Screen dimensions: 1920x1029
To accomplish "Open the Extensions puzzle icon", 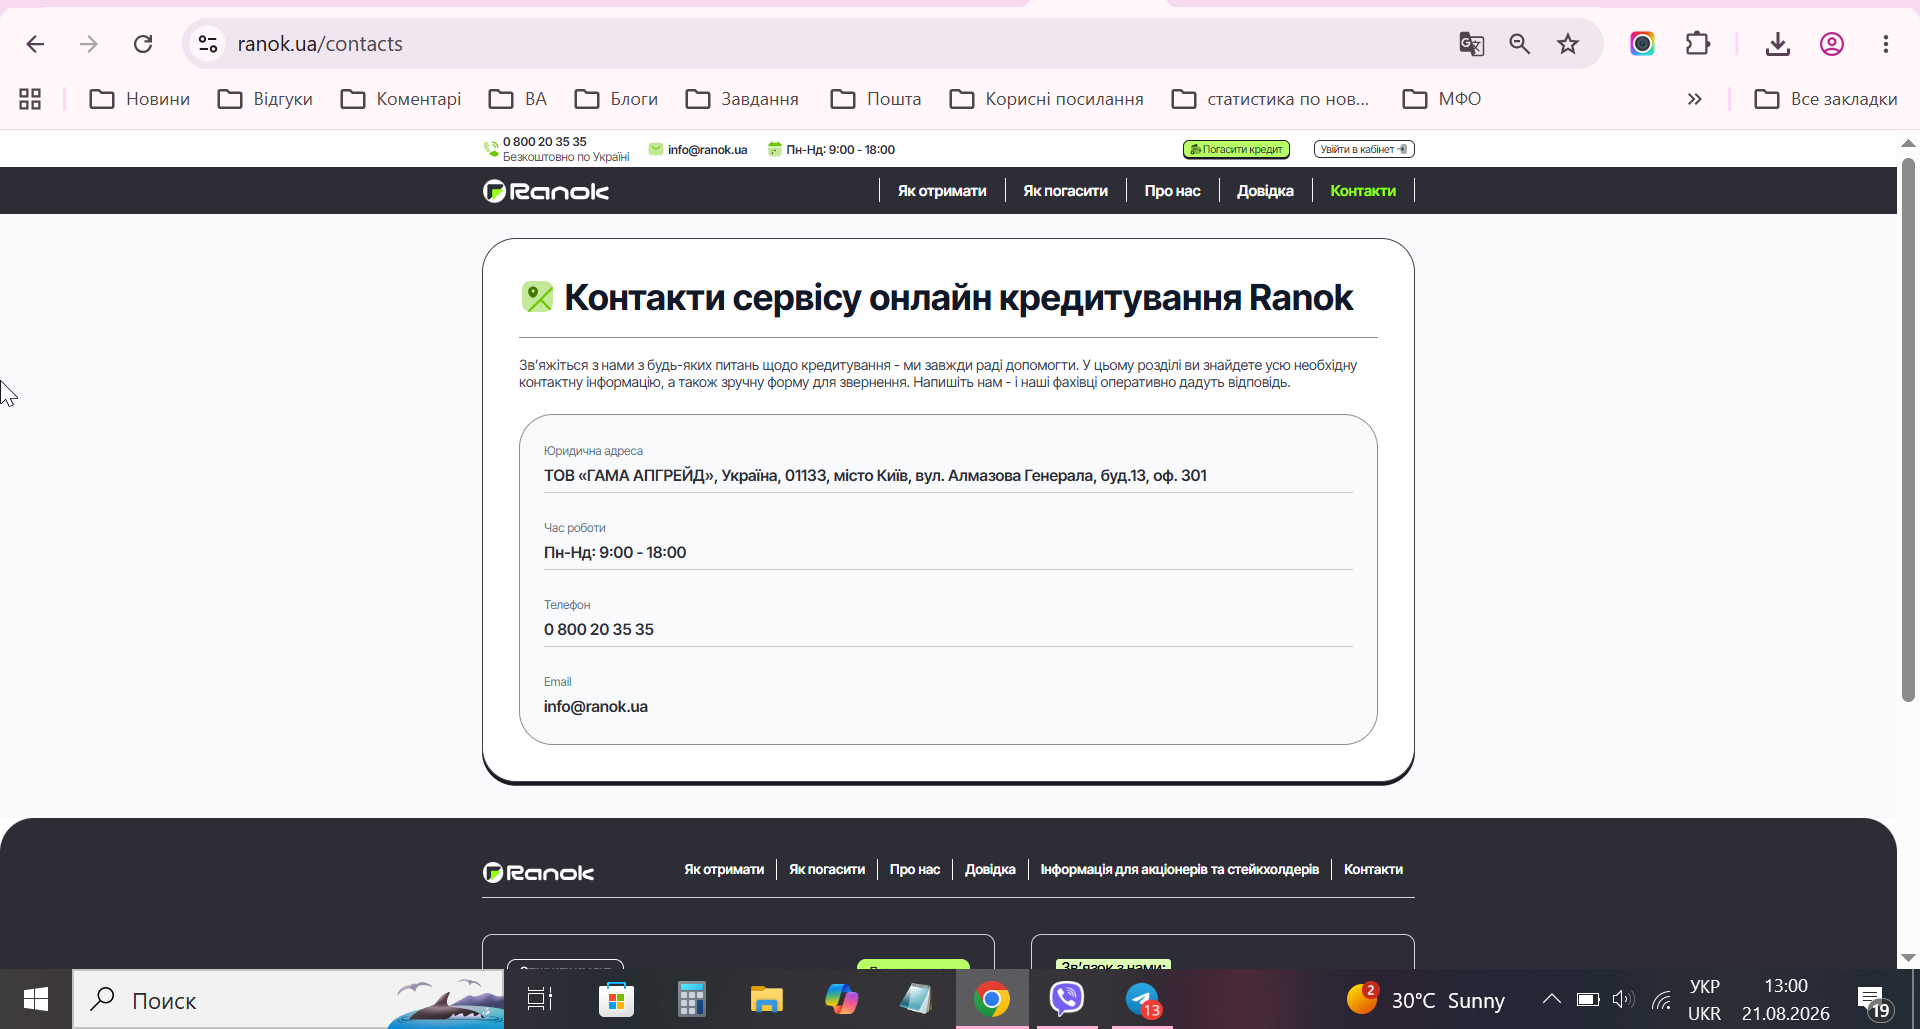I will (x=1698, y=44).
